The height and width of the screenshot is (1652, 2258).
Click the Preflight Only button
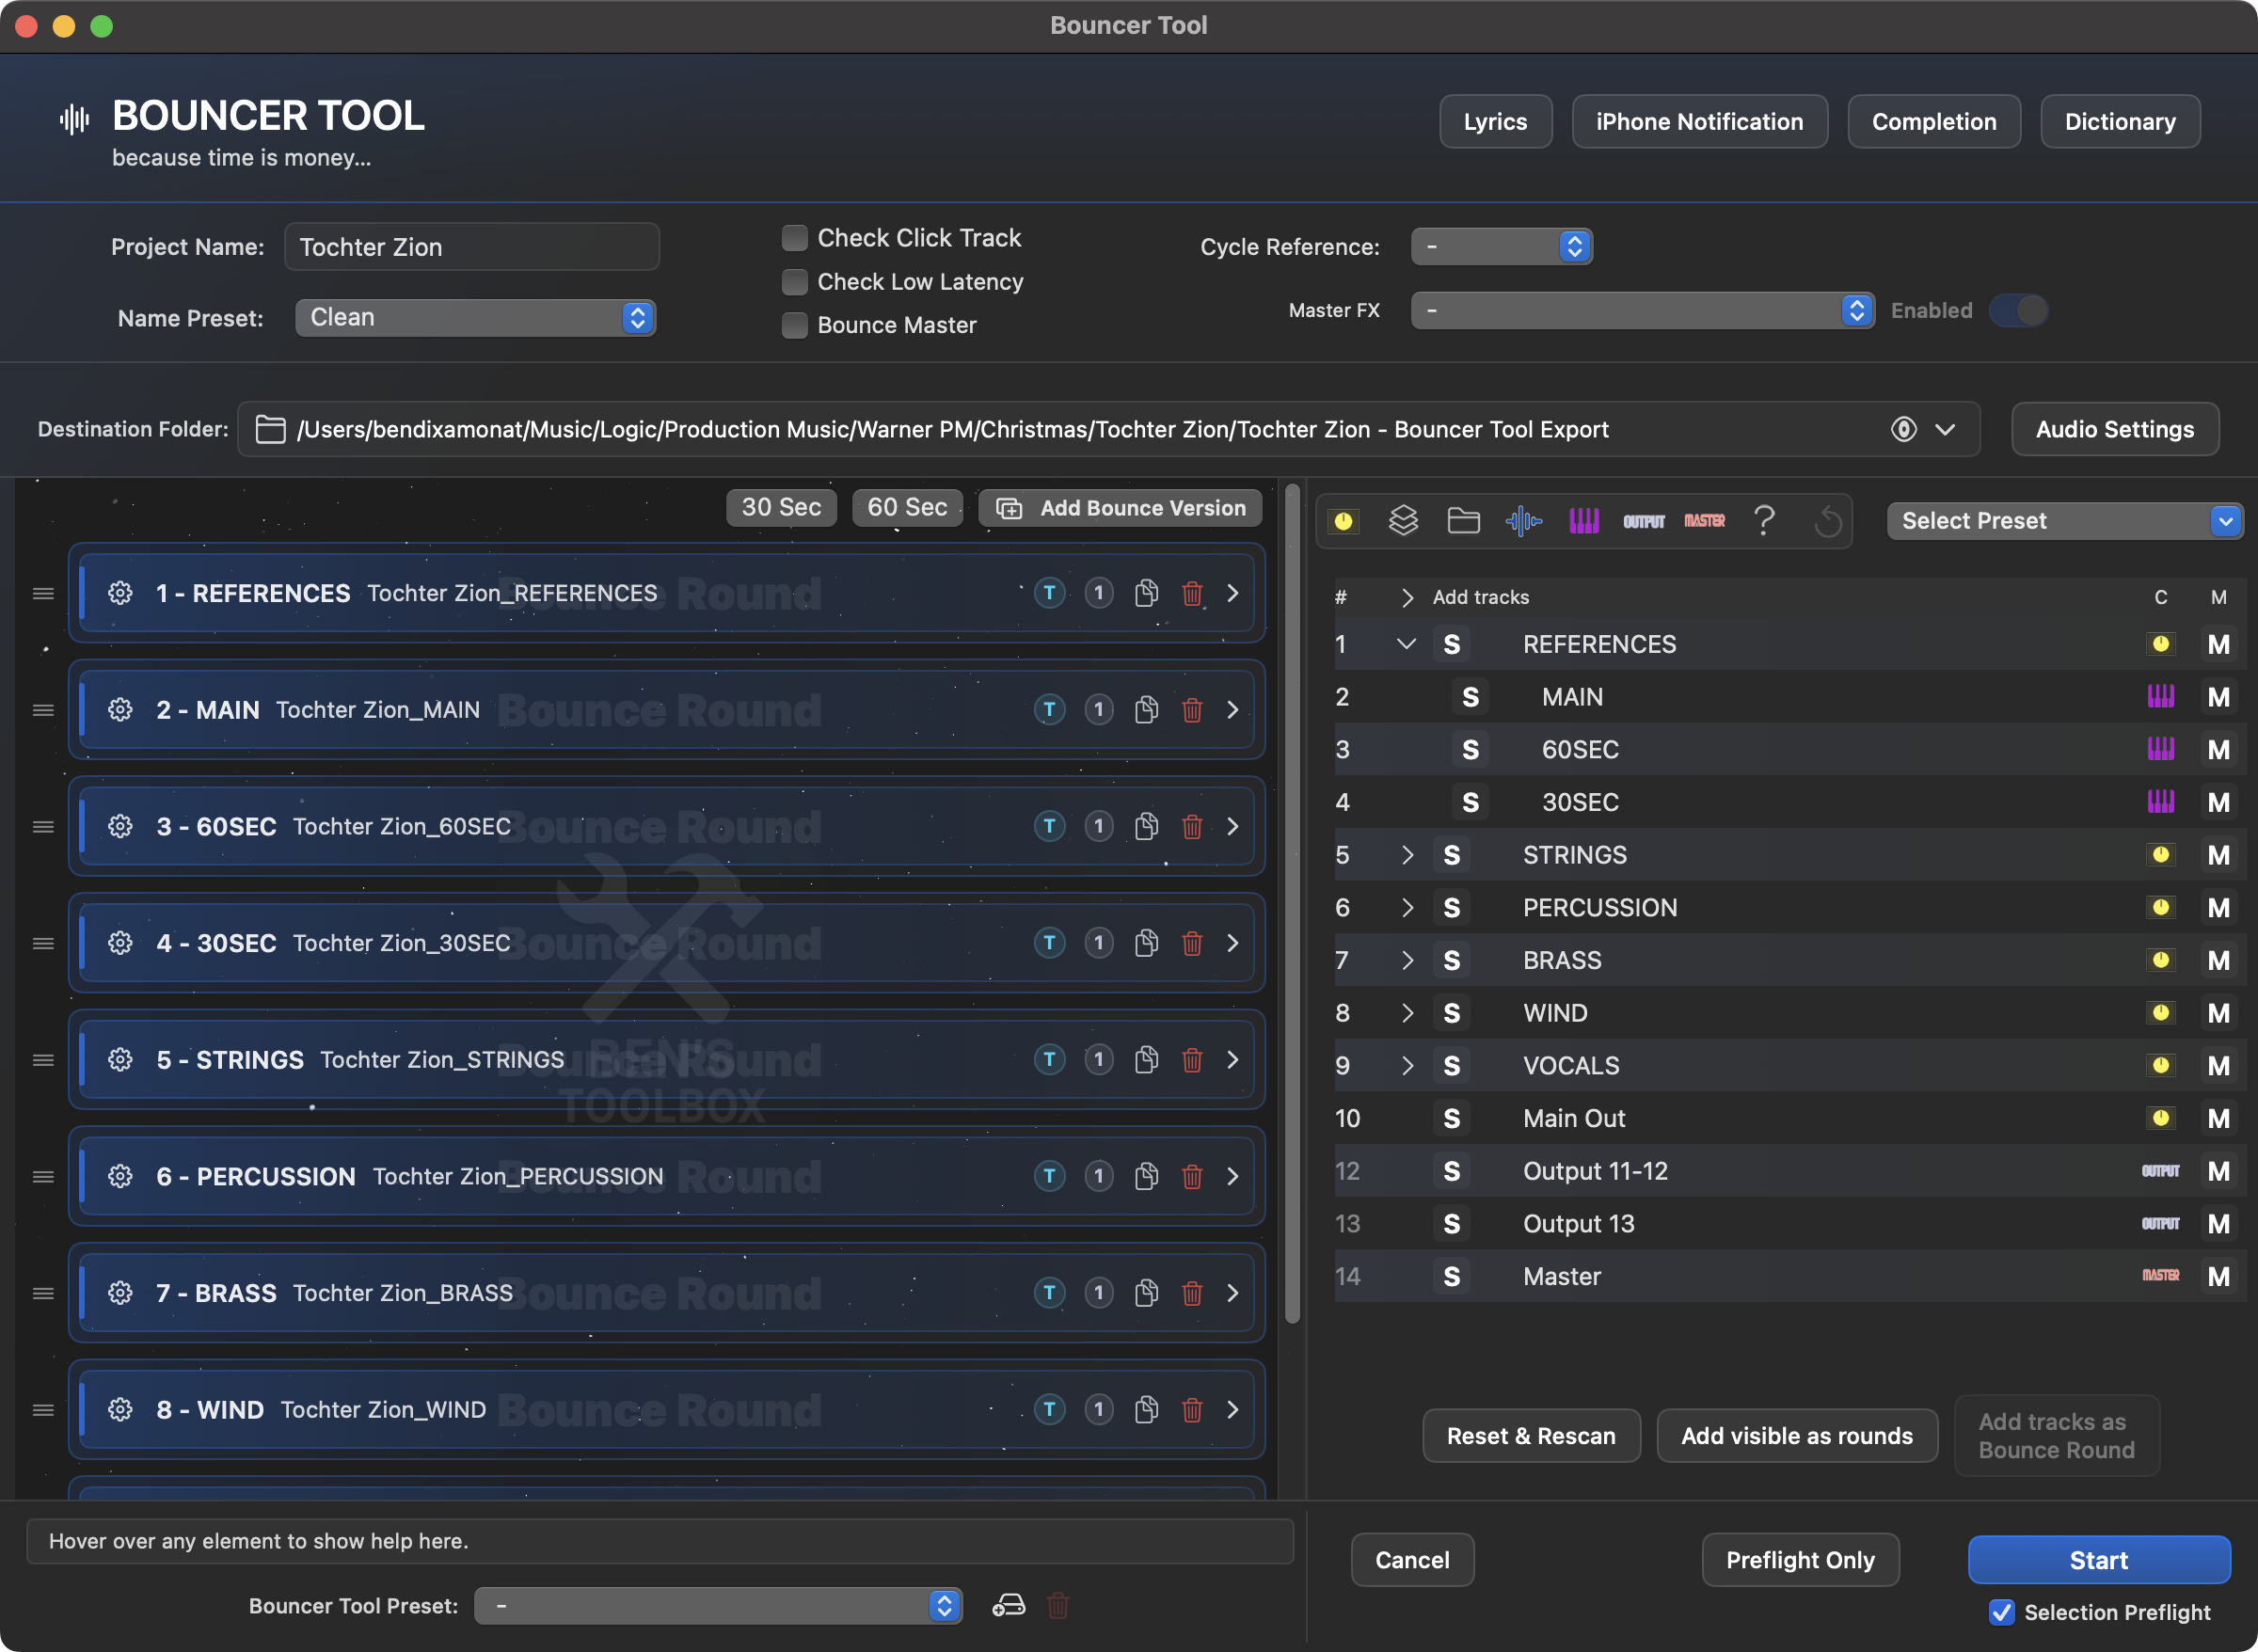click(1799, 1560)
